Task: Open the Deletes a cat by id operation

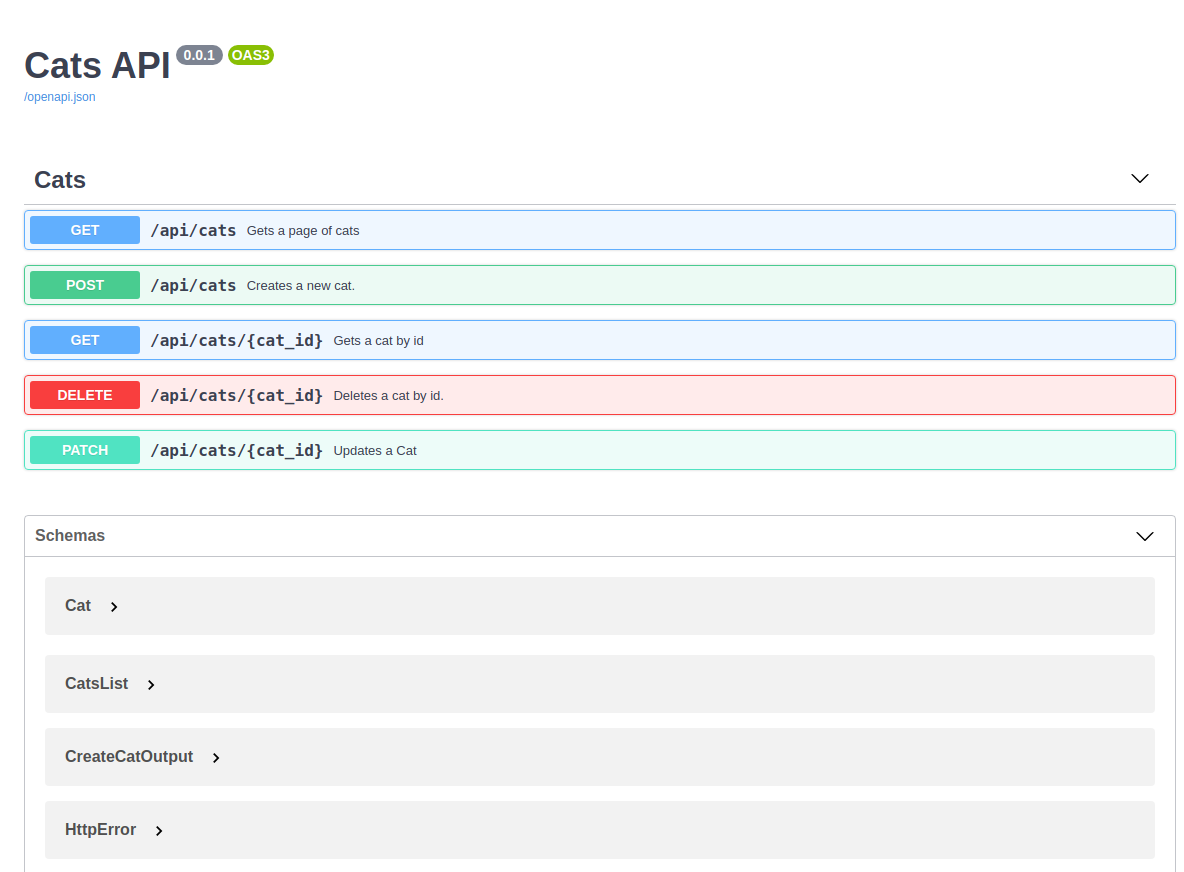Action: tap(600, 395)
